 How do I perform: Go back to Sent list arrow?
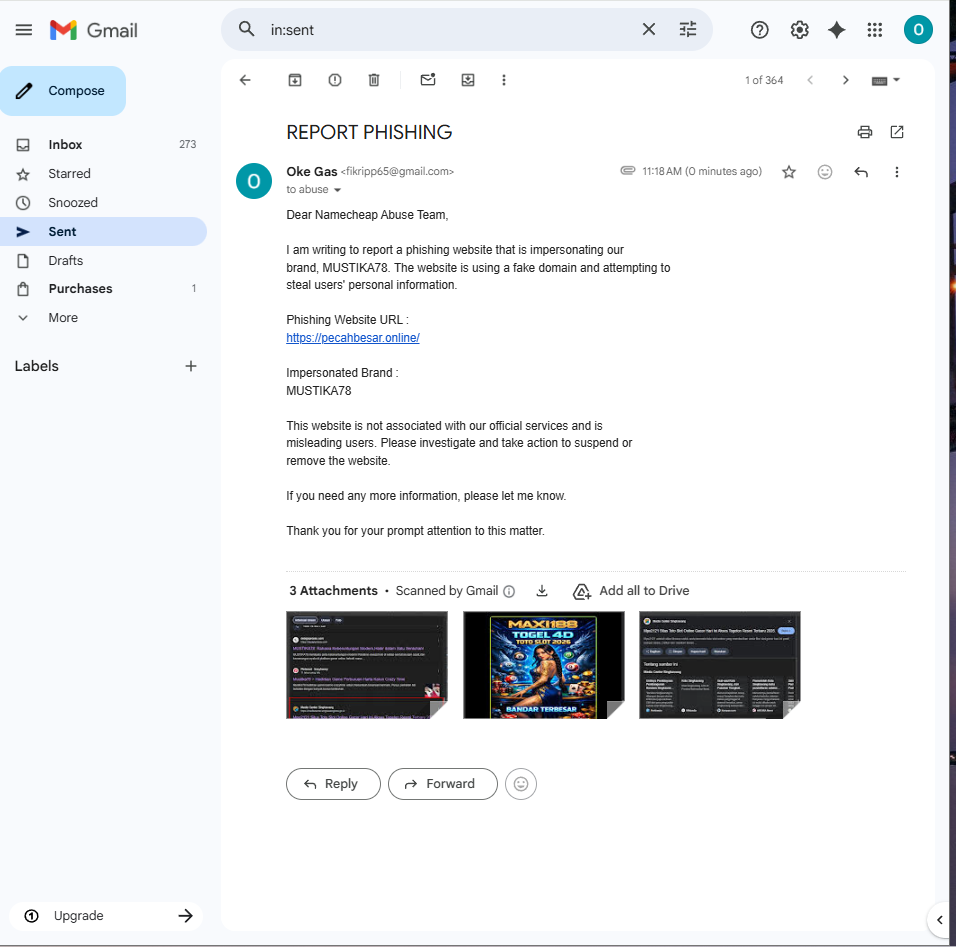[245, 80]
